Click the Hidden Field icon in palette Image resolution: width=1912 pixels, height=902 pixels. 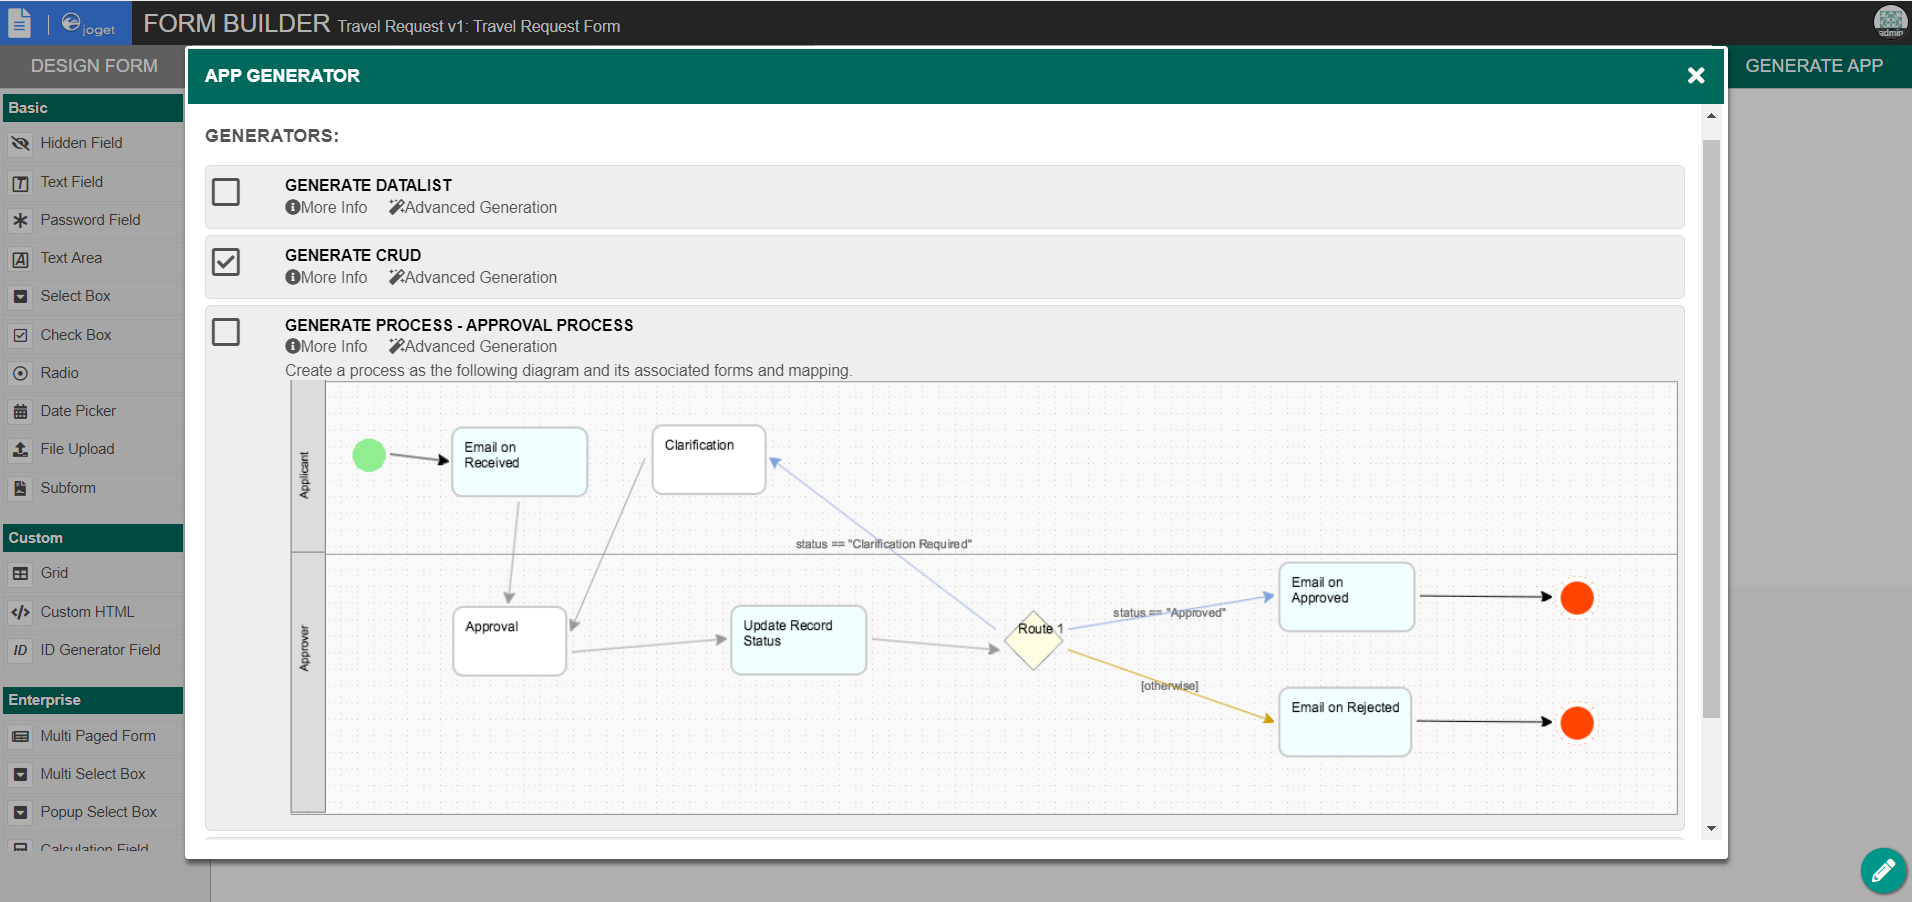(x=20, y=144)
